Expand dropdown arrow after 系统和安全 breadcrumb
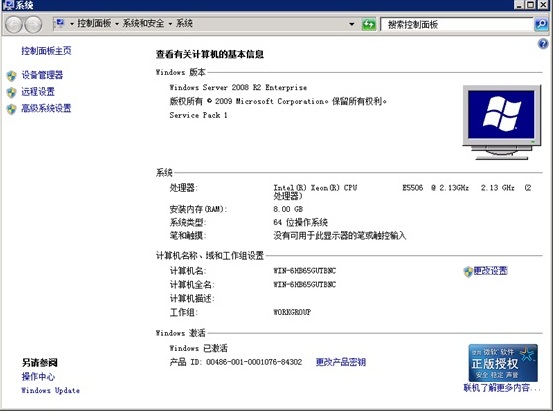Screen dimensions: 556x414 coord(170,24)
